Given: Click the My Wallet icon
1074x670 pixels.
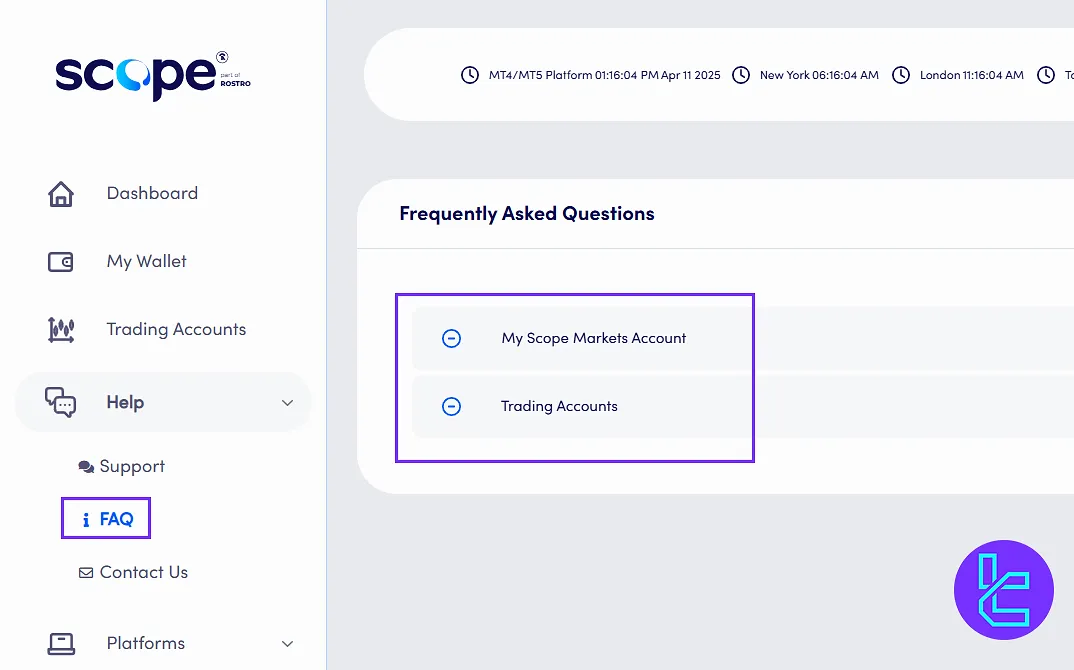Looking at the screenshot, I should pos(61,262).
